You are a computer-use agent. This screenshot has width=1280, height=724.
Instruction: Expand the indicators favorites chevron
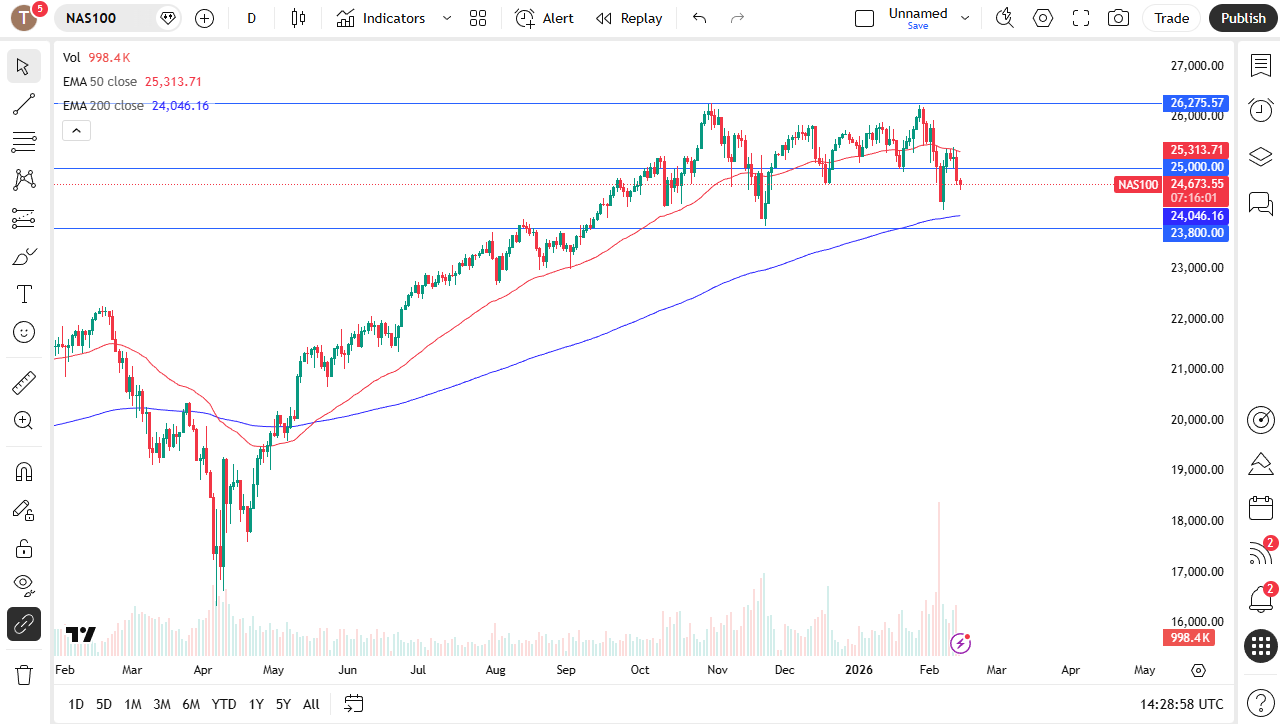[x=447, y=18]
